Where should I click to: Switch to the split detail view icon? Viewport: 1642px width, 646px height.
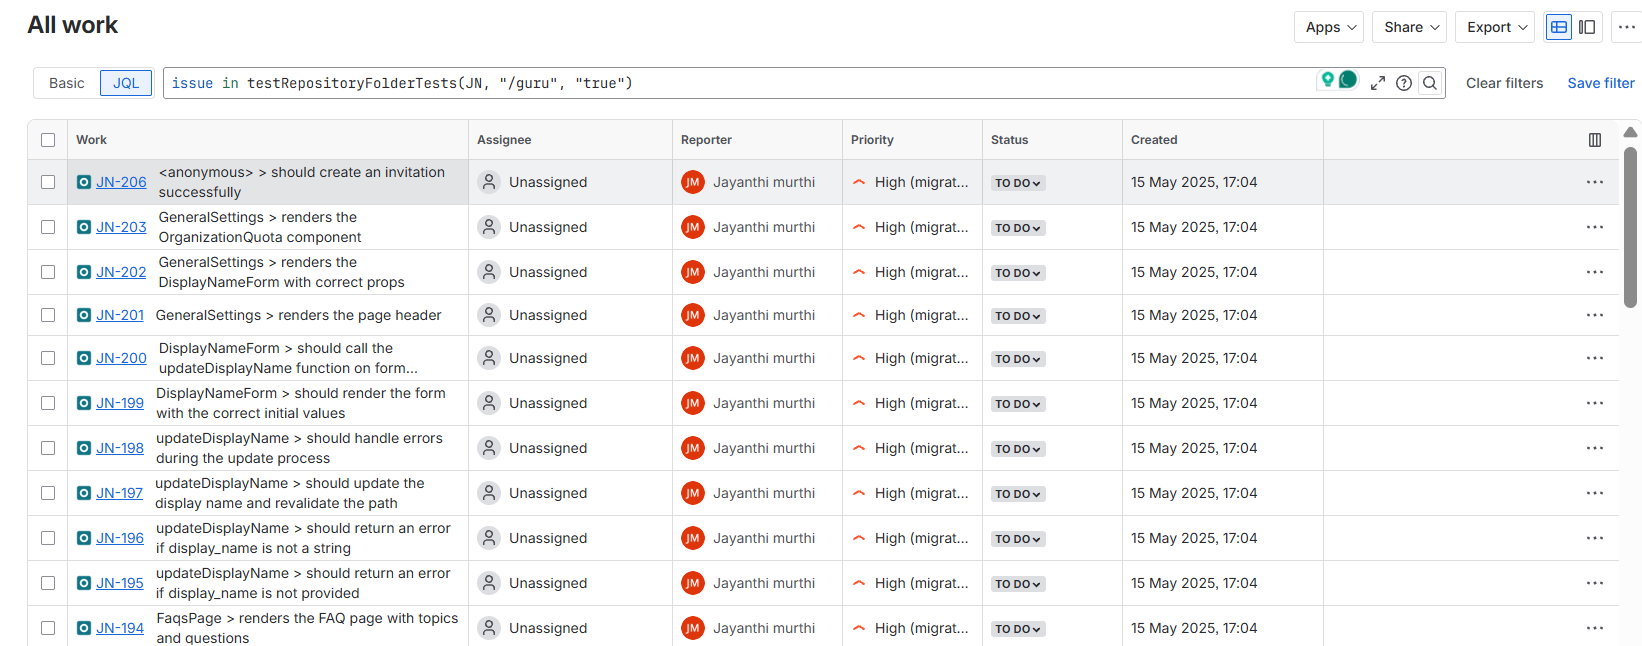point(1587,27)
